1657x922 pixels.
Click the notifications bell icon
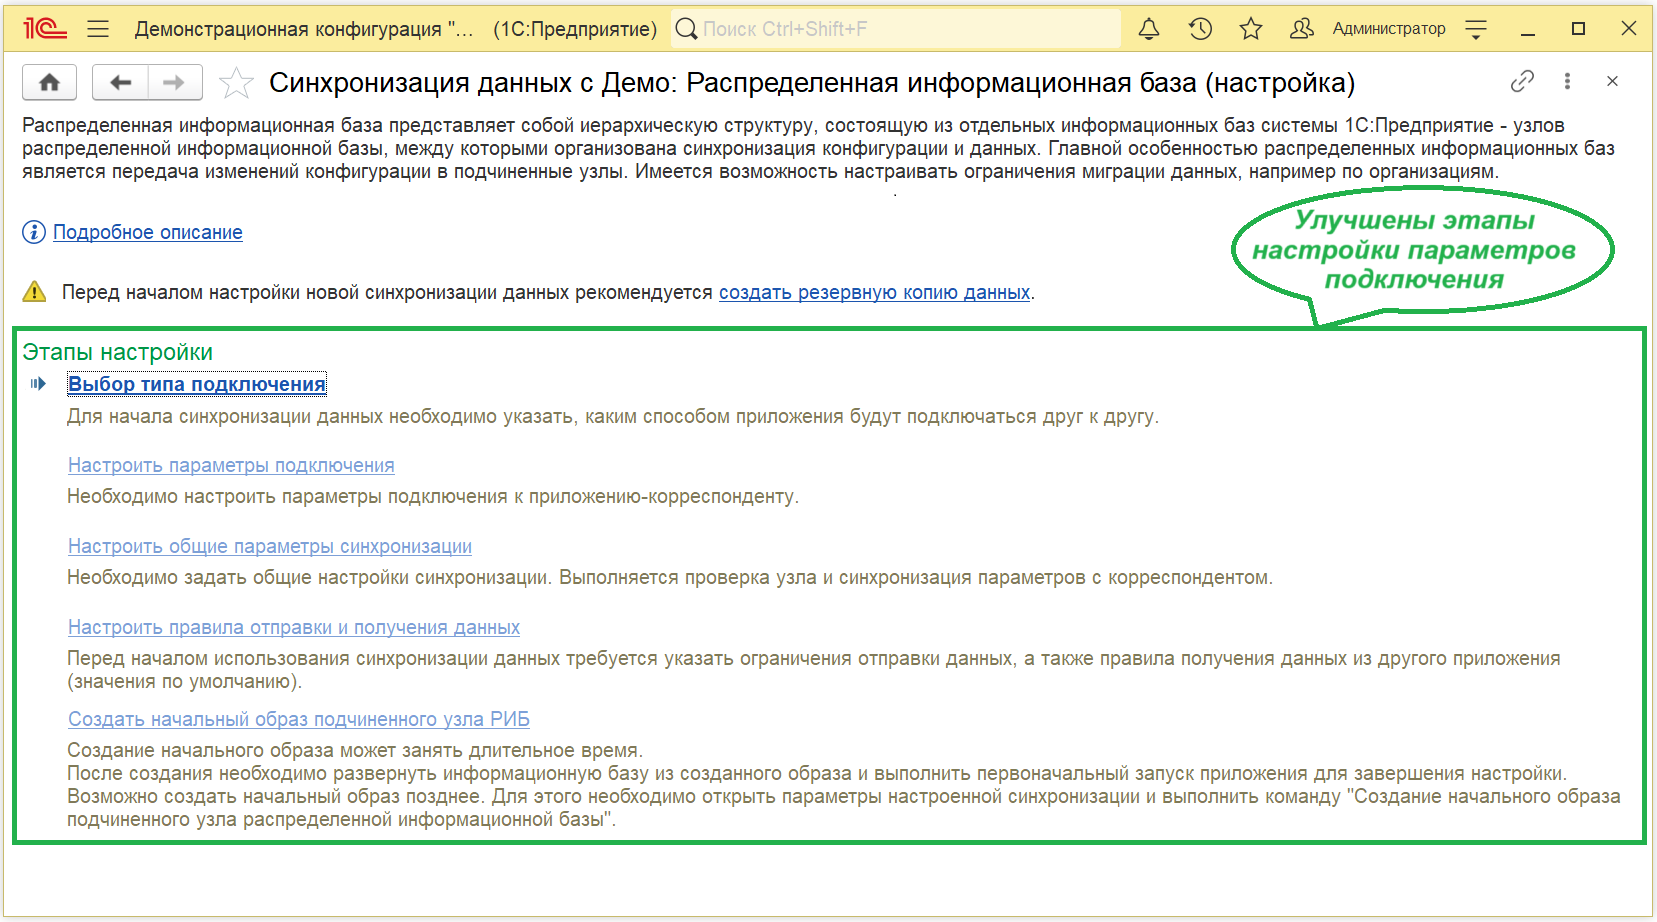tap(1149, 29)
